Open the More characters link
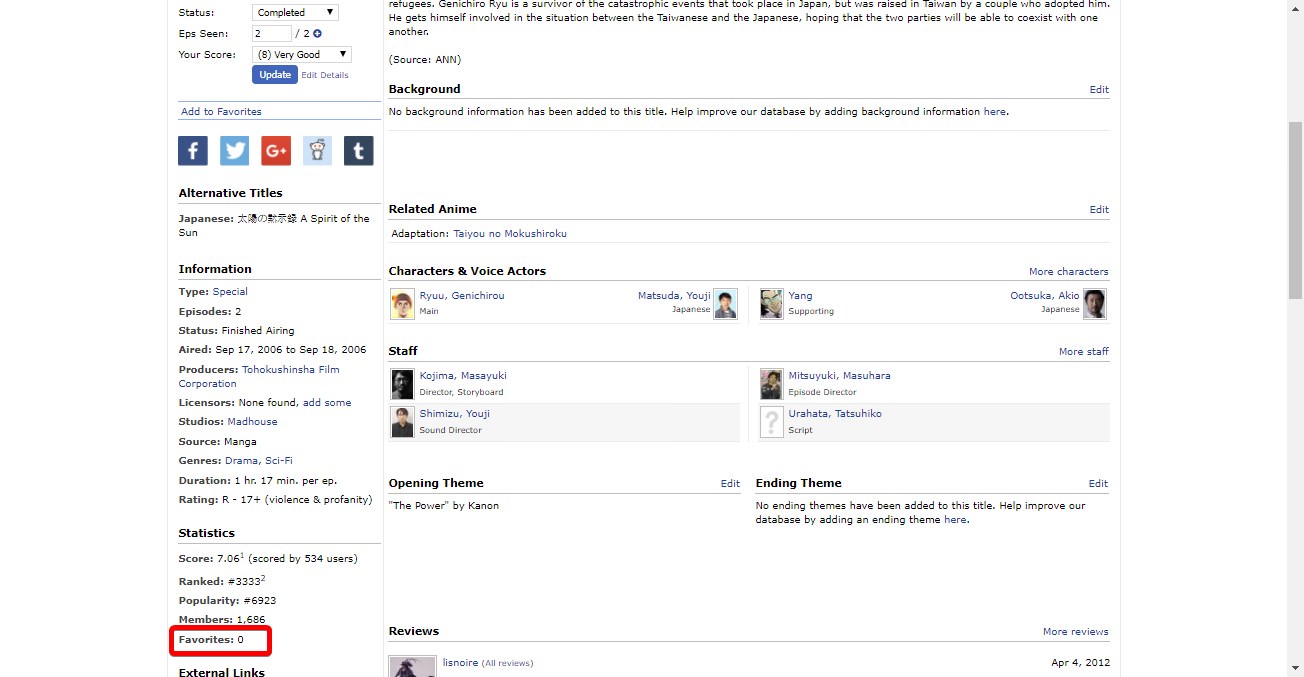This screenshot has height=677, width=1304. [1068, 272]
